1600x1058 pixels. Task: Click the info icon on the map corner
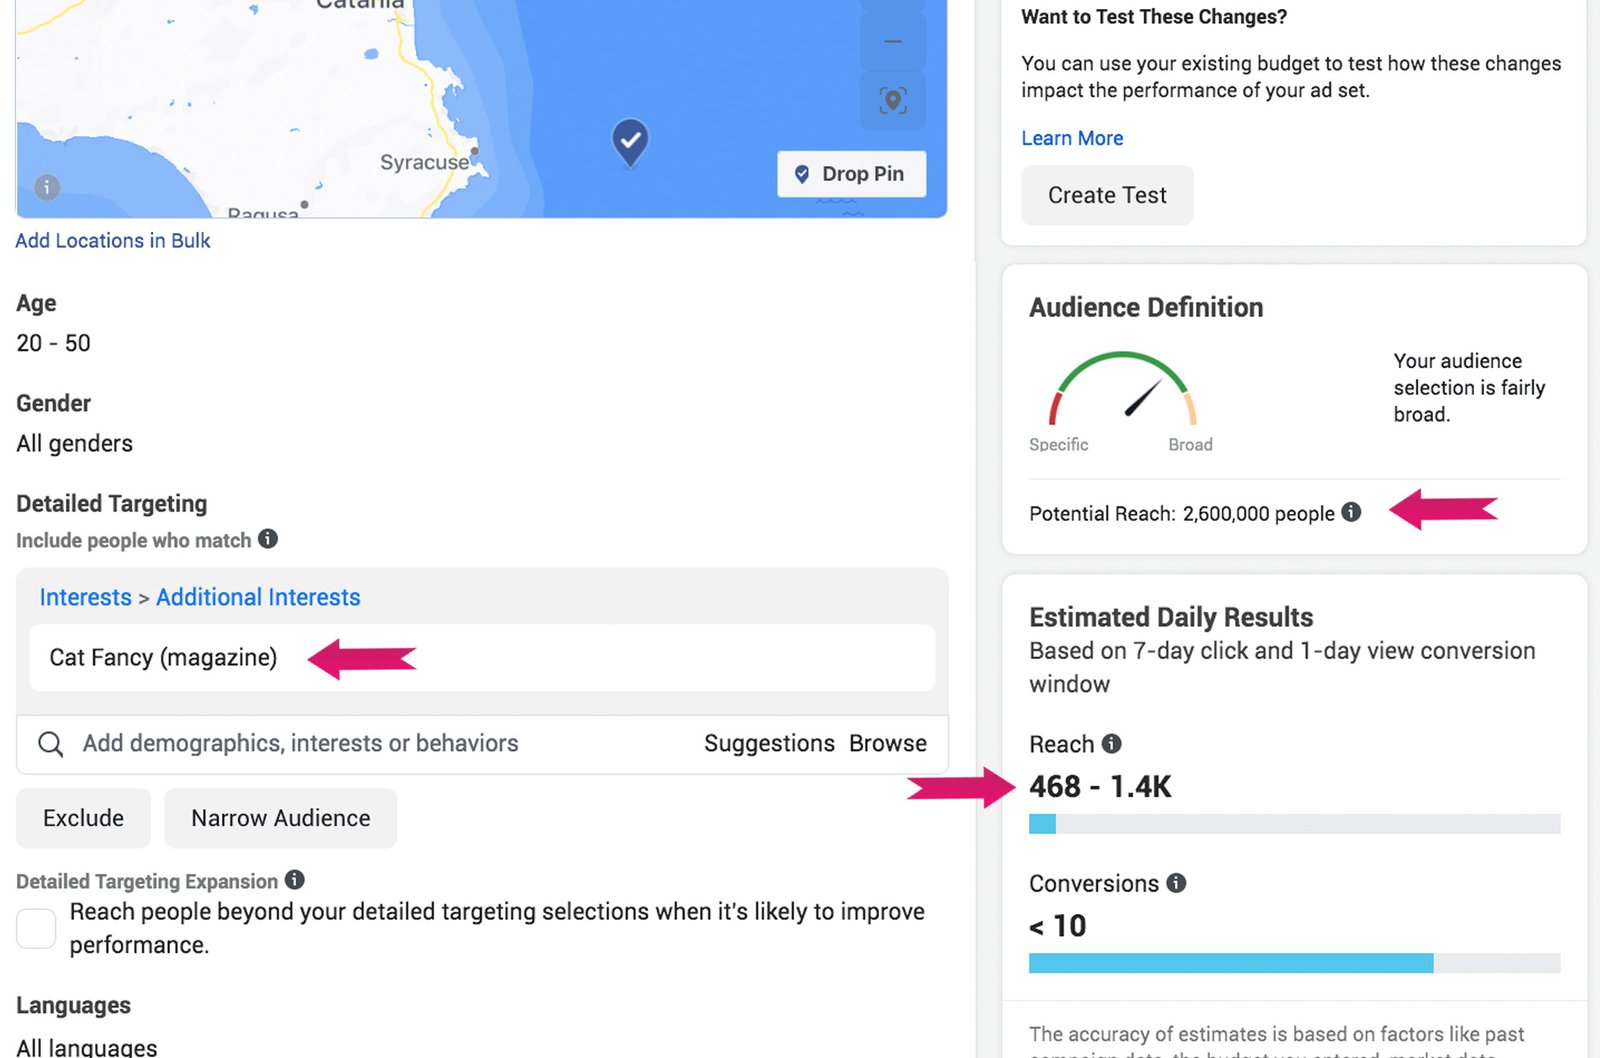point(45,188)
